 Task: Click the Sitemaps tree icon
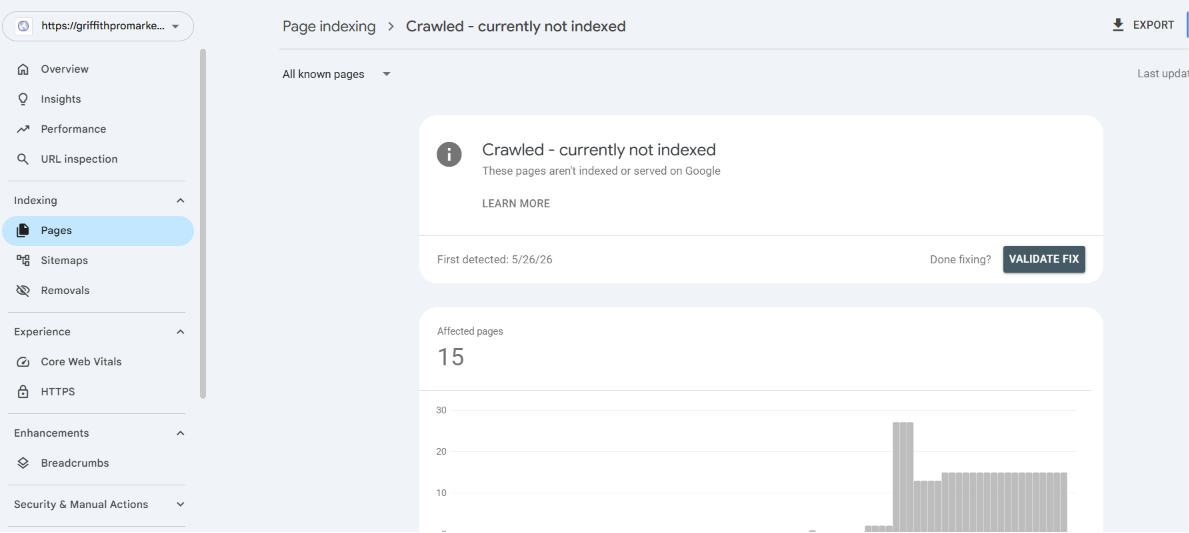click(23, 260)
